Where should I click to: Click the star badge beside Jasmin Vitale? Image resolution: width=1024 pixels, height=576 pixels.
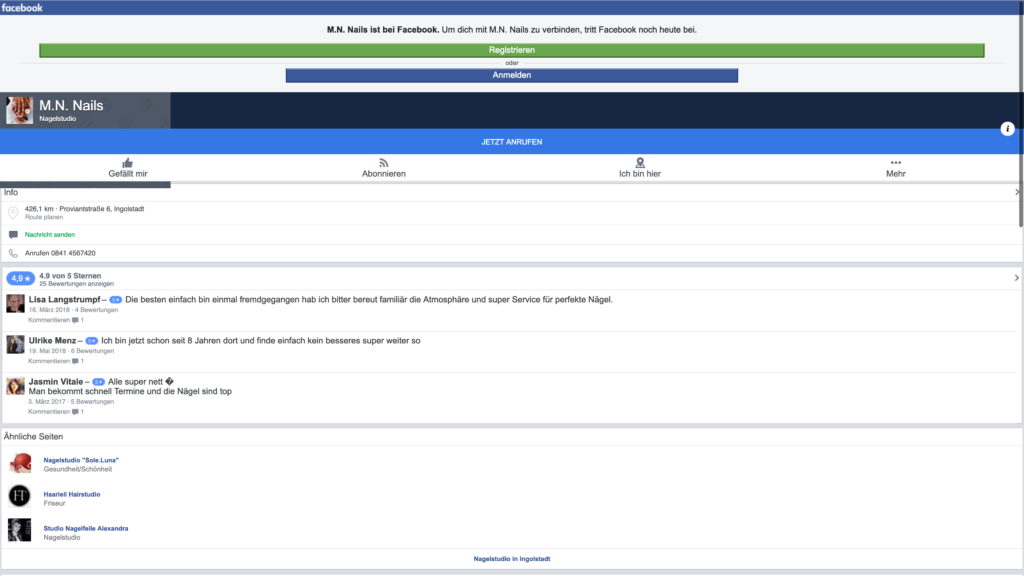click(99, 382)
